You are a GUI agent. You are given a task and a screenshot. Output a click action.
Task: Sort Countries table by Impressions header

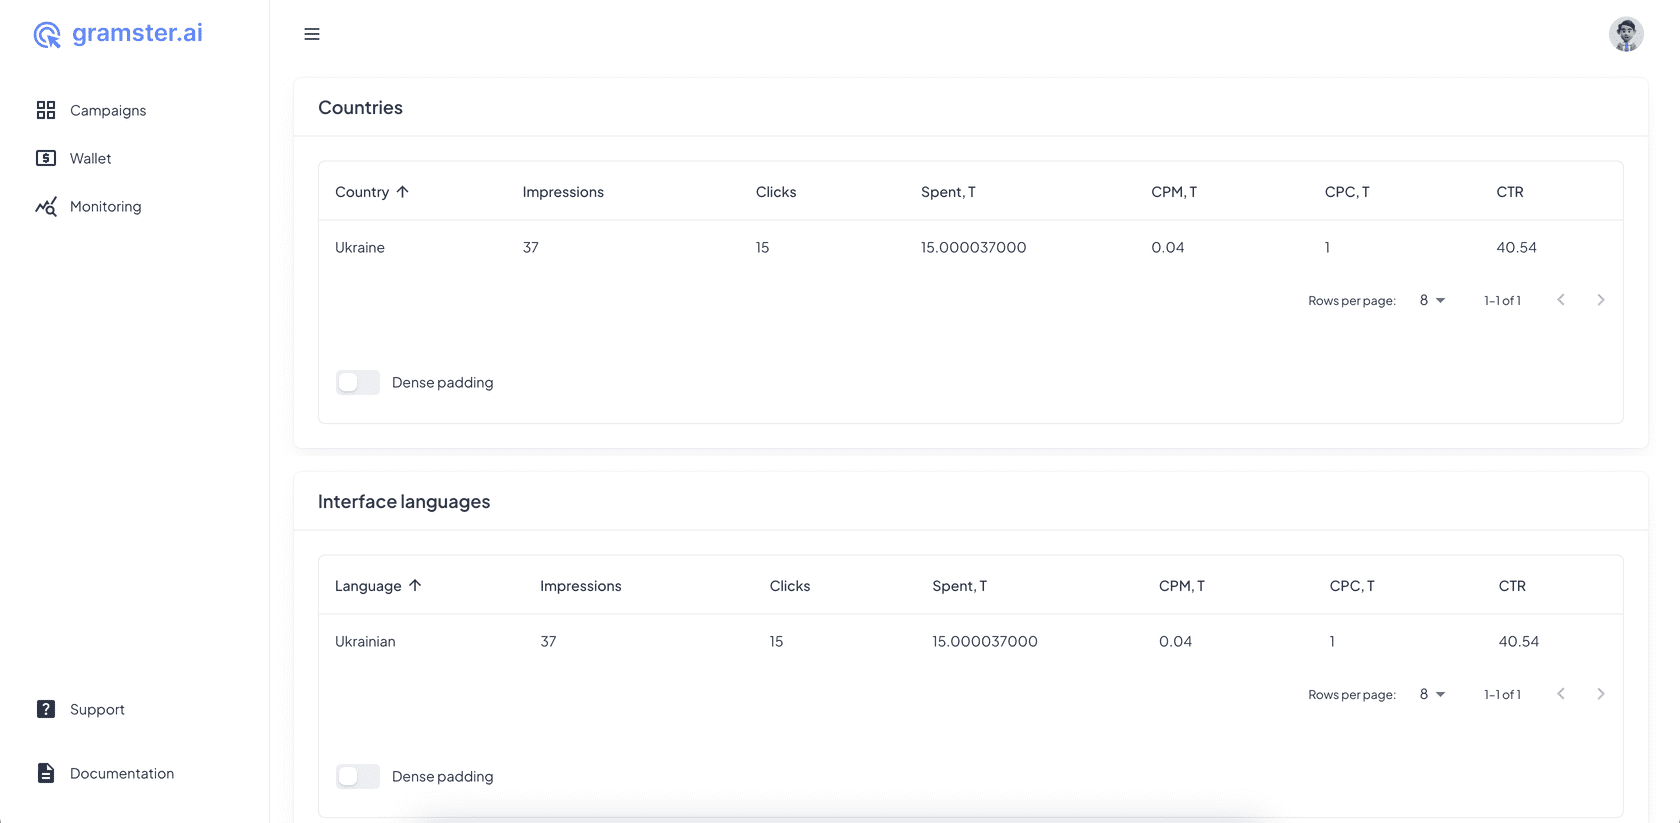click(563, 192)
